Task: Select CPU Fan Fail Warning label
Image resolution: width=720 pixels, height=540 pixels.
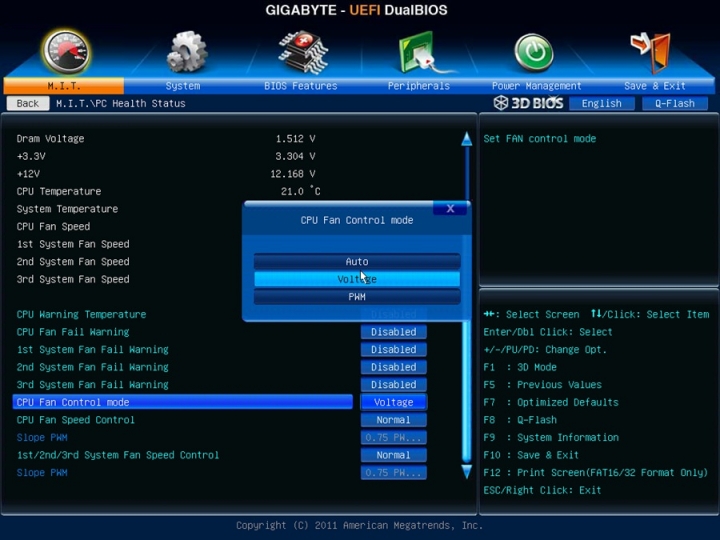Action: pyautogui.click(x=73, y=332)
